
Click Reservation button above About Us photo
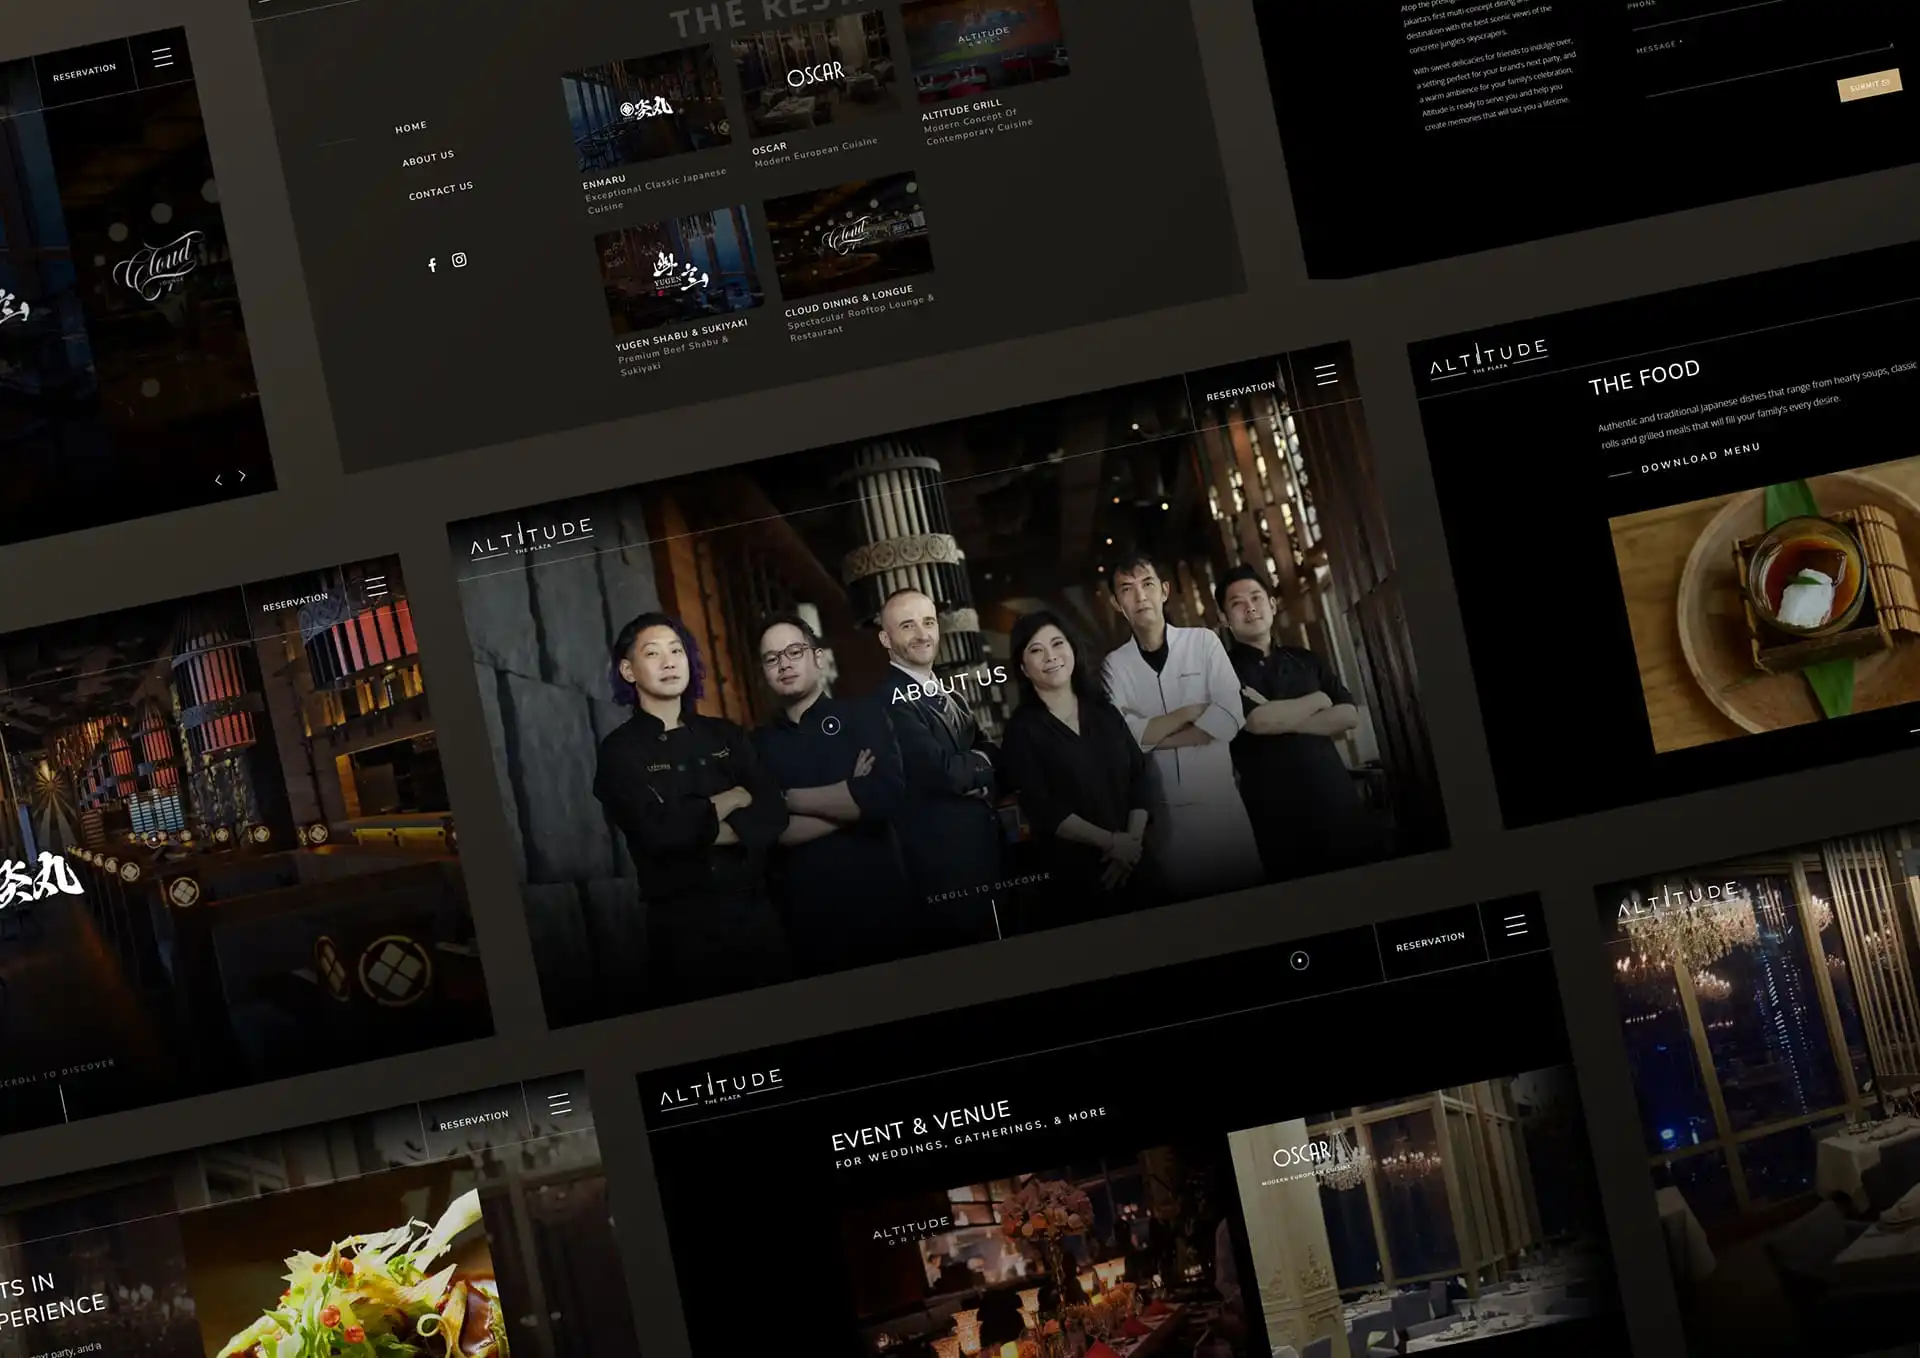(1240, 391)
